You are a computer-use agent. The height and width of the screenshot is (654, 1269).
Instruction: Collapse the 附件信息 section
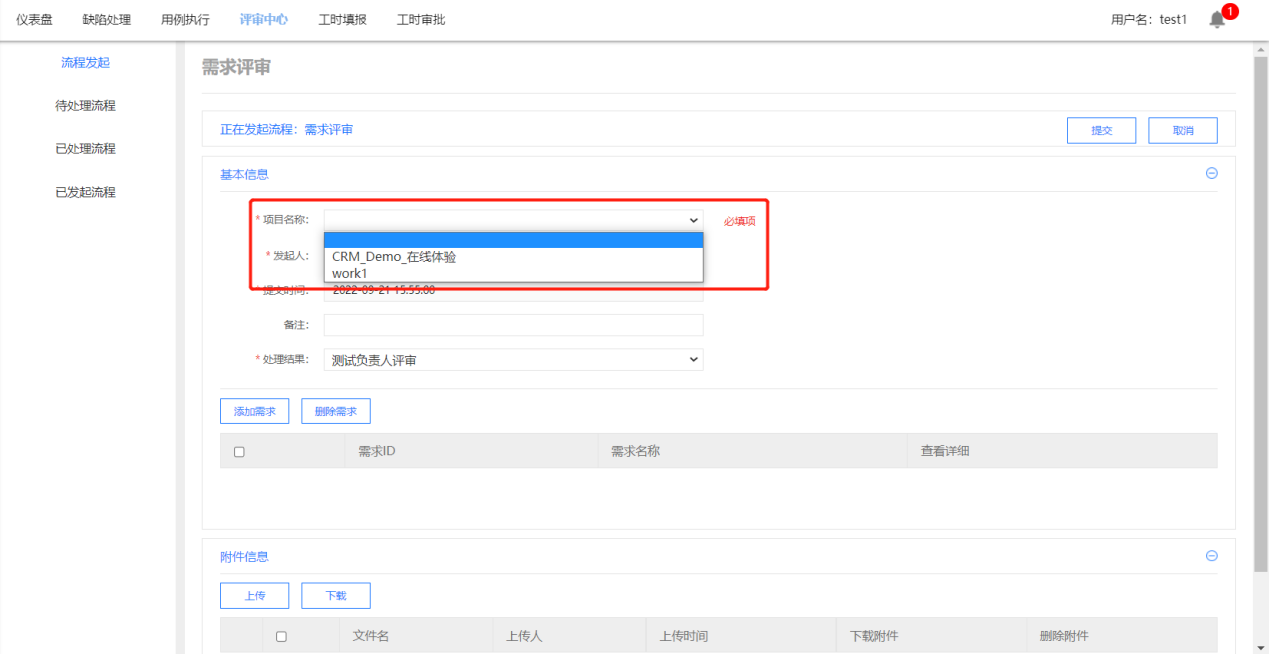[x=1212, y=556]
